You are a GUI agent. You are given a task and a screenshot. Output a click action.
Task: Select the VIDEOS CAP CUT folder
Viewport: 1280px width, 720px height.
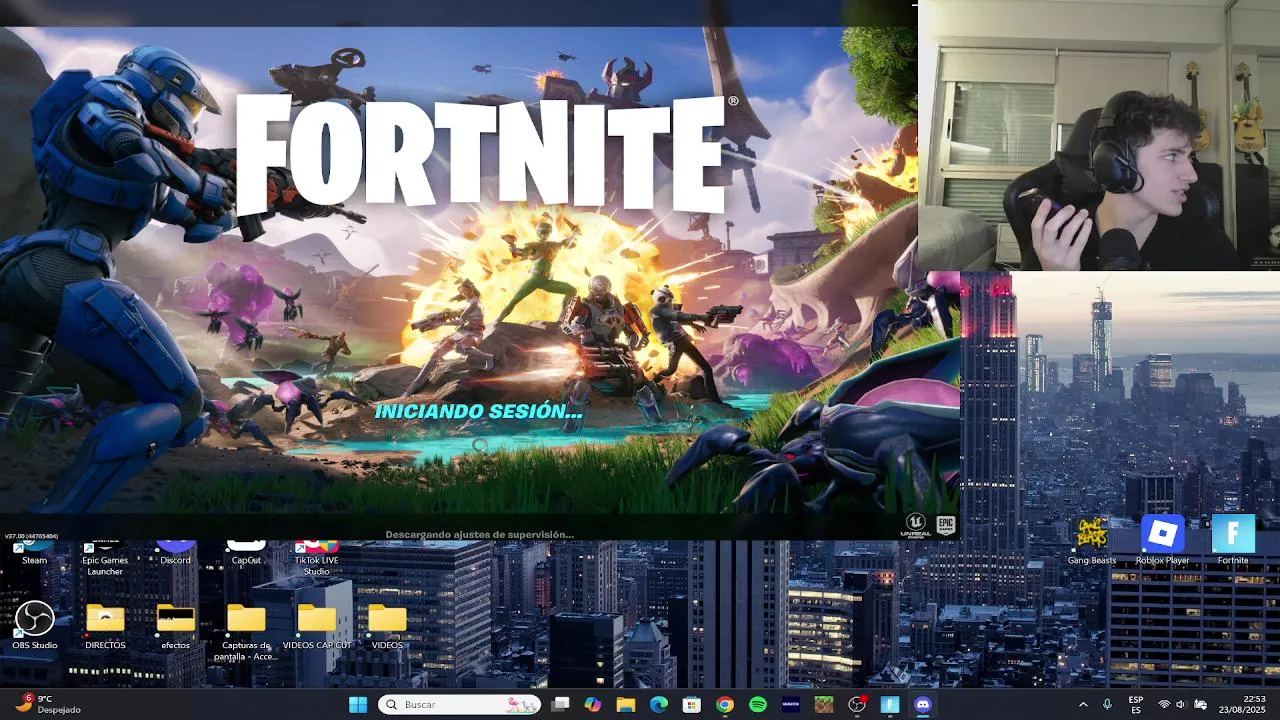(x=317, y=626)
